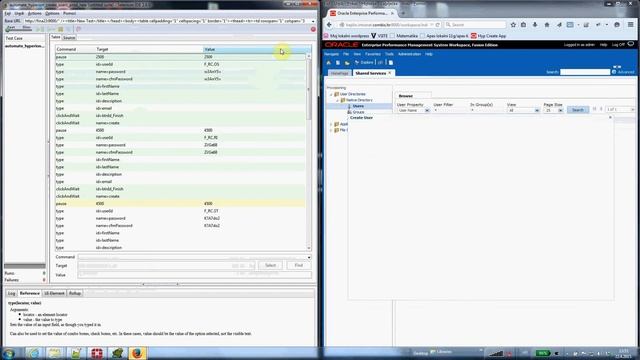
Task: Click the Firefox search box
Action: coord(475,25)
